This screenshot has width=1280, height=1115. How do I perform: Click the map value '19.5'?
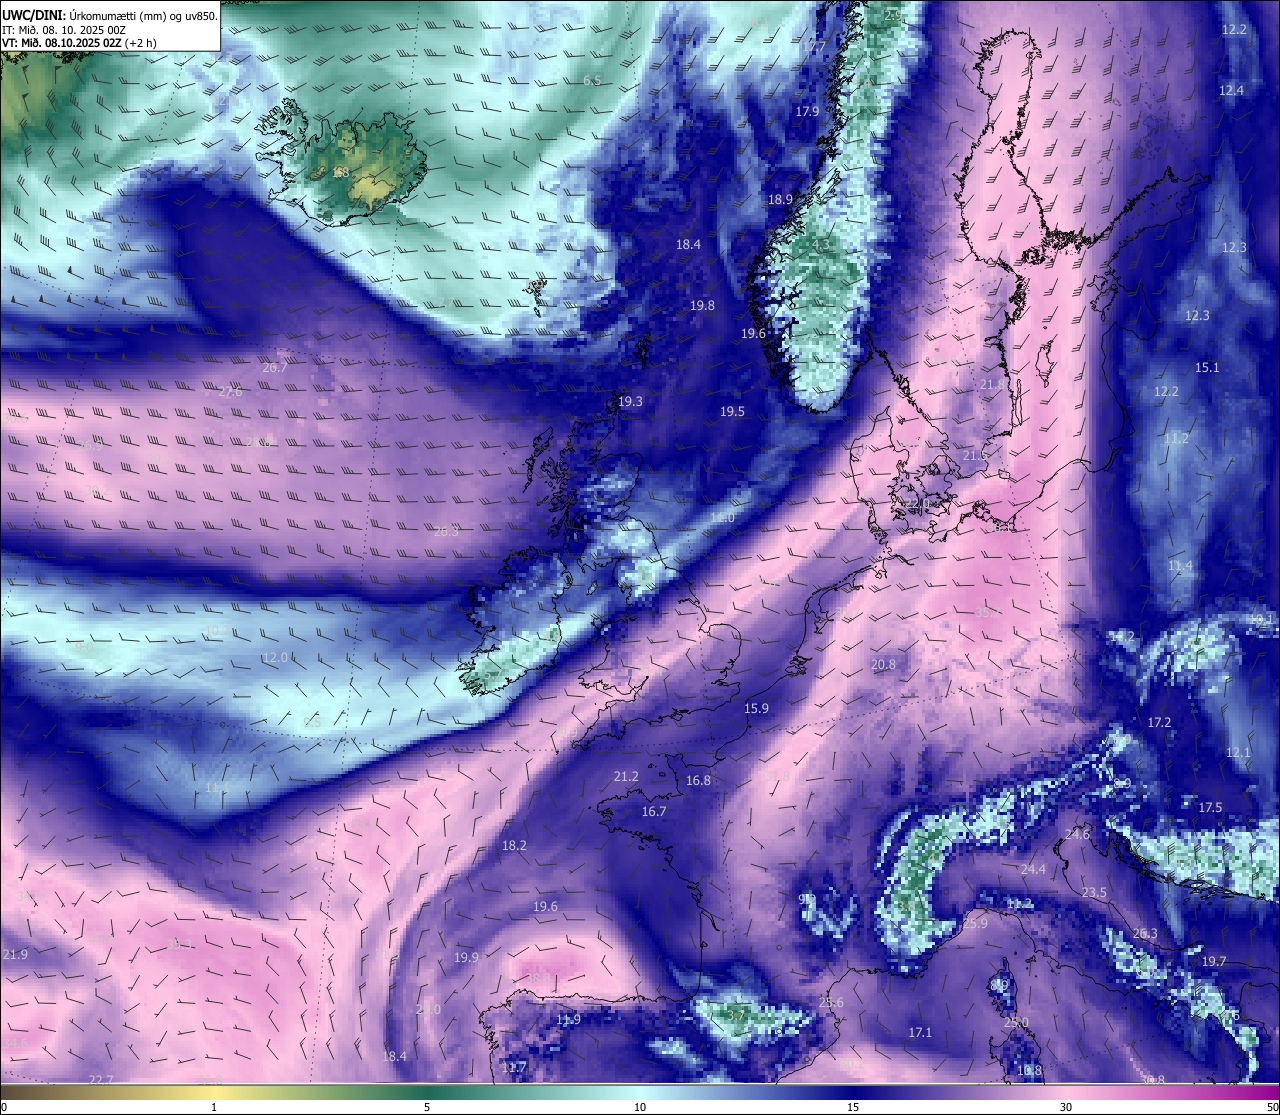pos(732,412)
